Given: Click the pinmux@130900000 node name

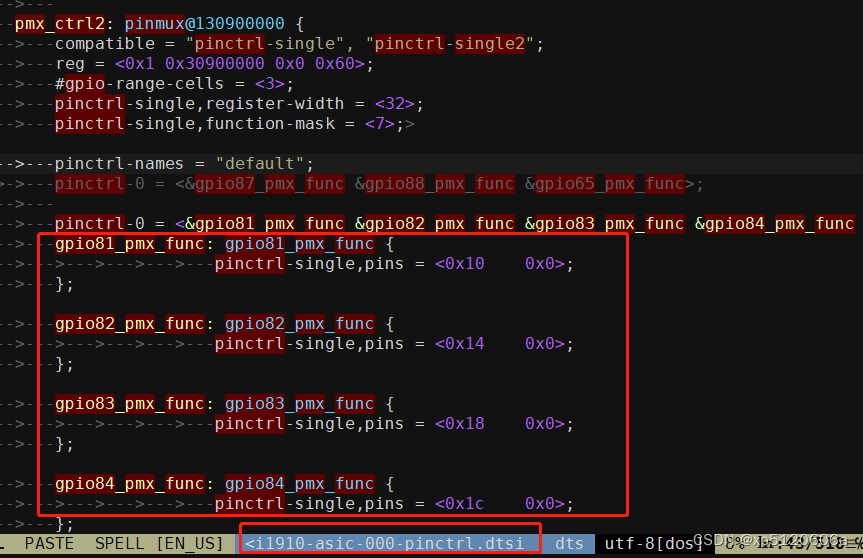Looking at the screenshot, I should [204, 24].
